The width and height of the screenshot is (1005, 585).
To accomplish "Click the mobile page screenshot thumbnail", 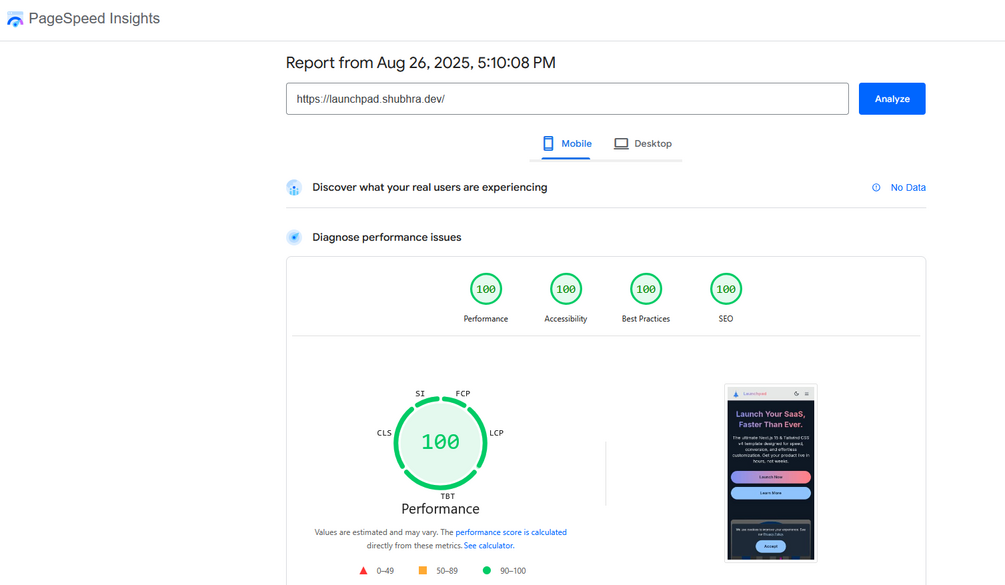I will (x=770, y=473).
